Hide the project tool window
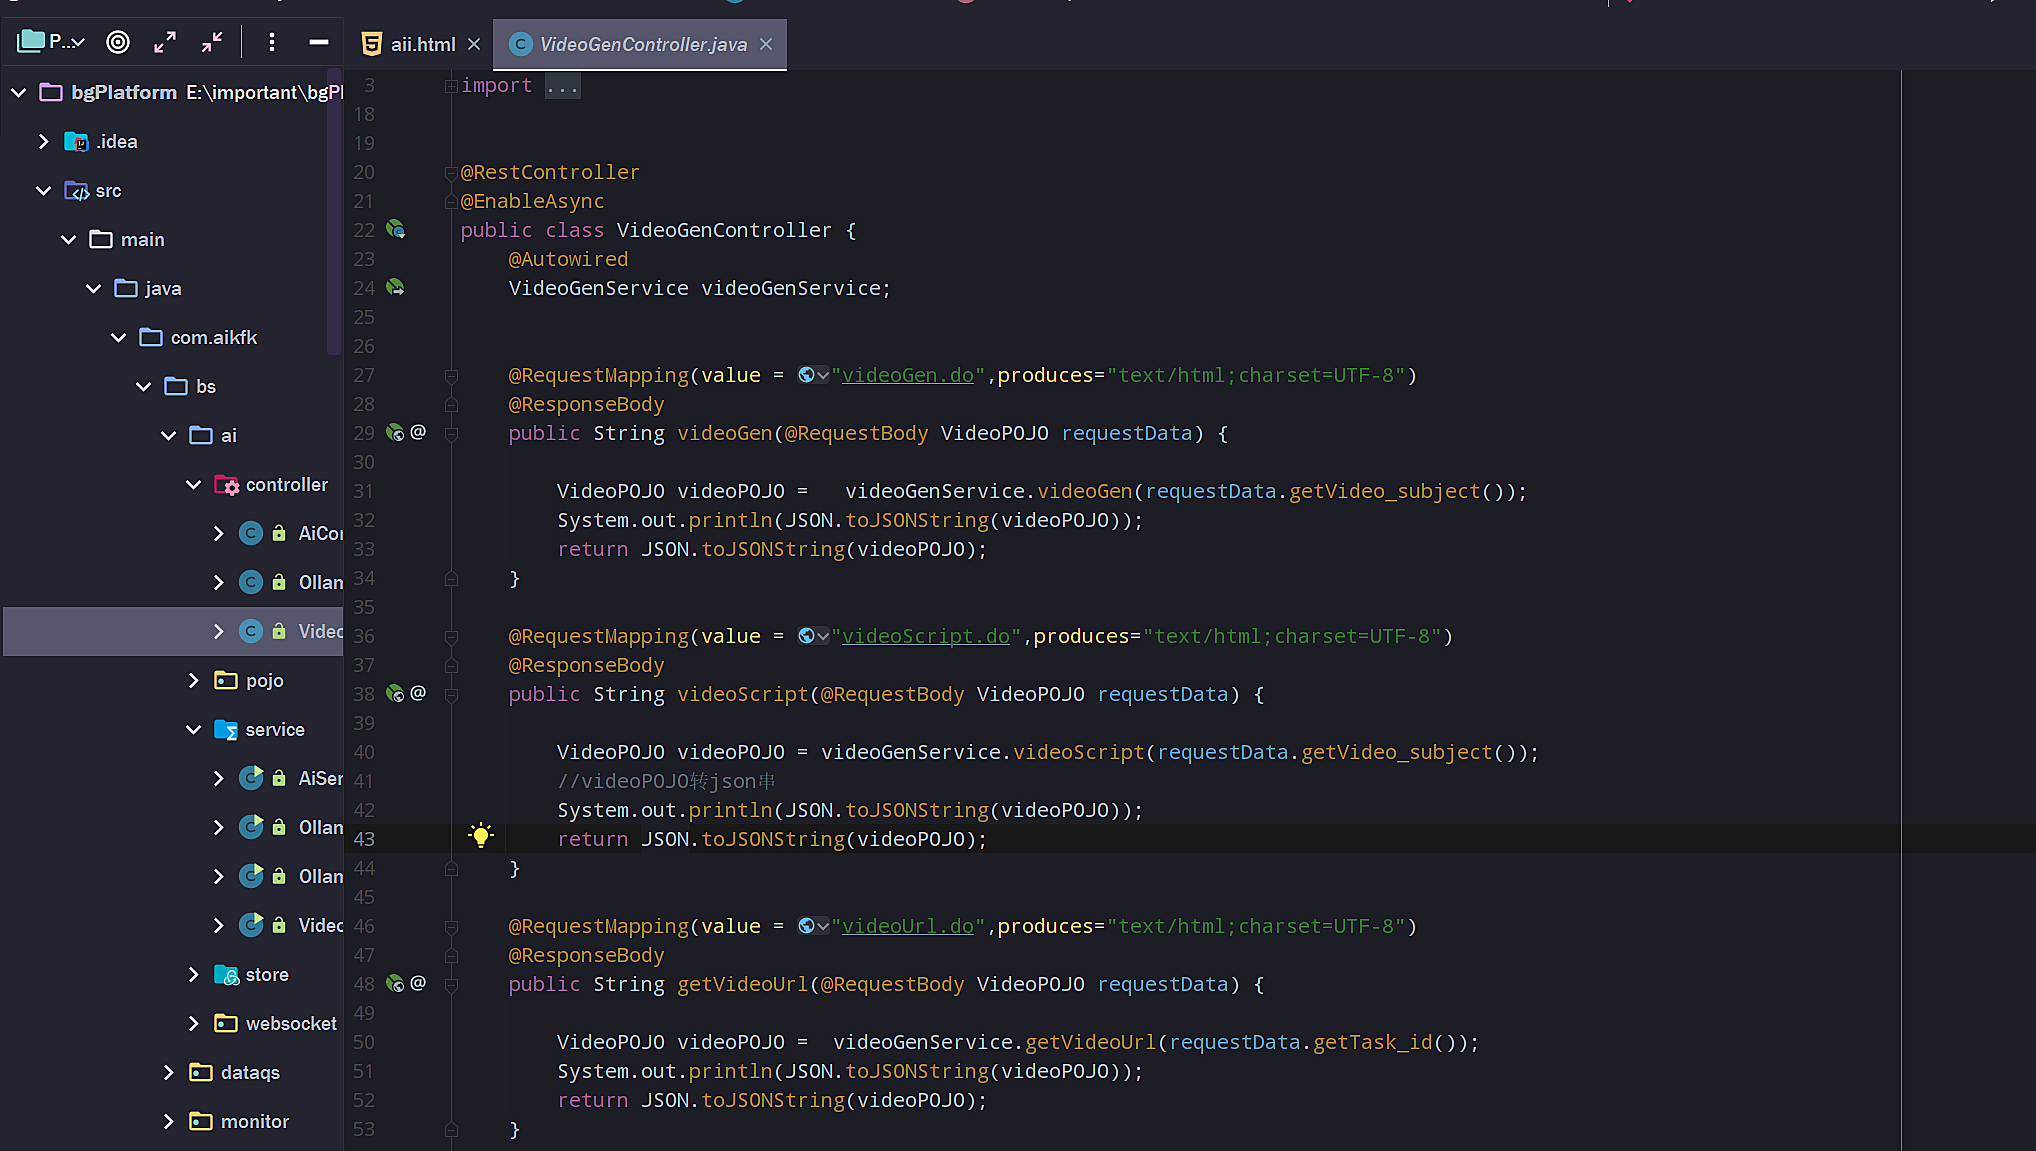 pos(319,42)
